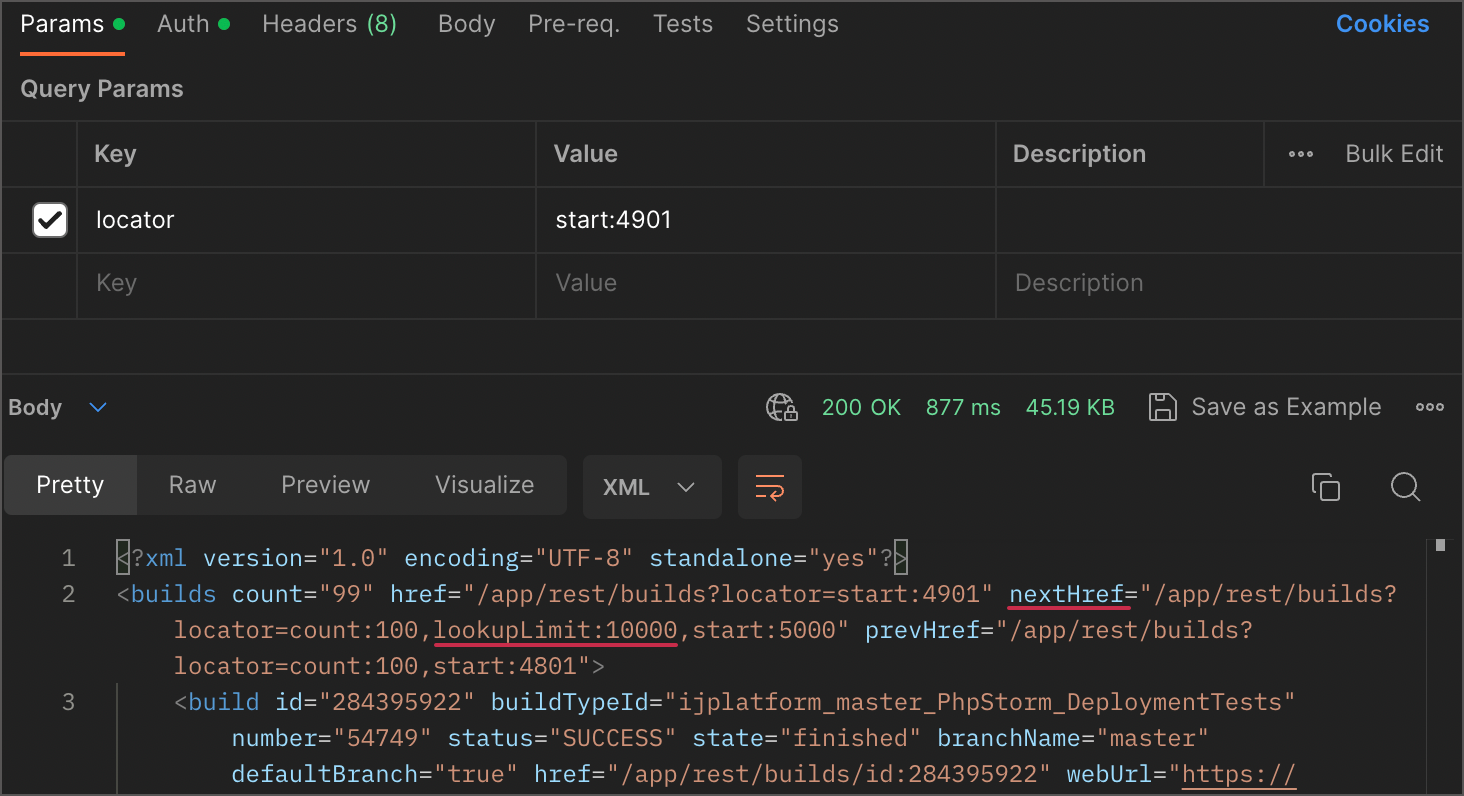Expand the response language selector arrow

pyautogui.click(x=686, y=487)
